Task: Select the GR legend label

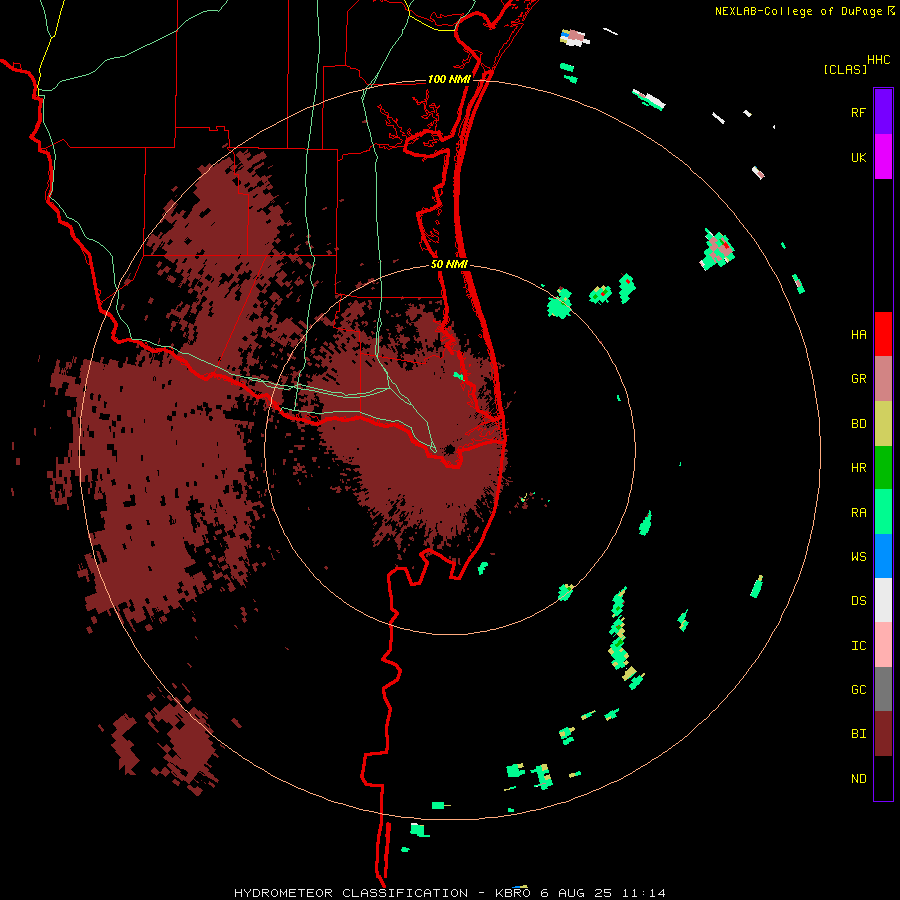Action: [x=858, y=379]
